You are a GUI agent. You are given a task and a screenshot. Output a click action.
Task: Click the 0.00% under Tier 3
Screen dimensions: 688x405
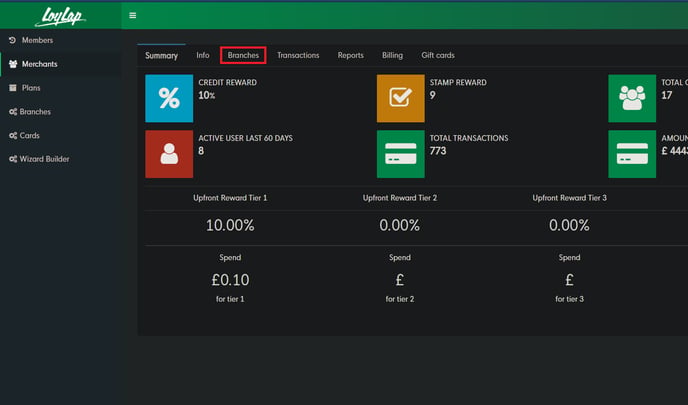[570, 226]
